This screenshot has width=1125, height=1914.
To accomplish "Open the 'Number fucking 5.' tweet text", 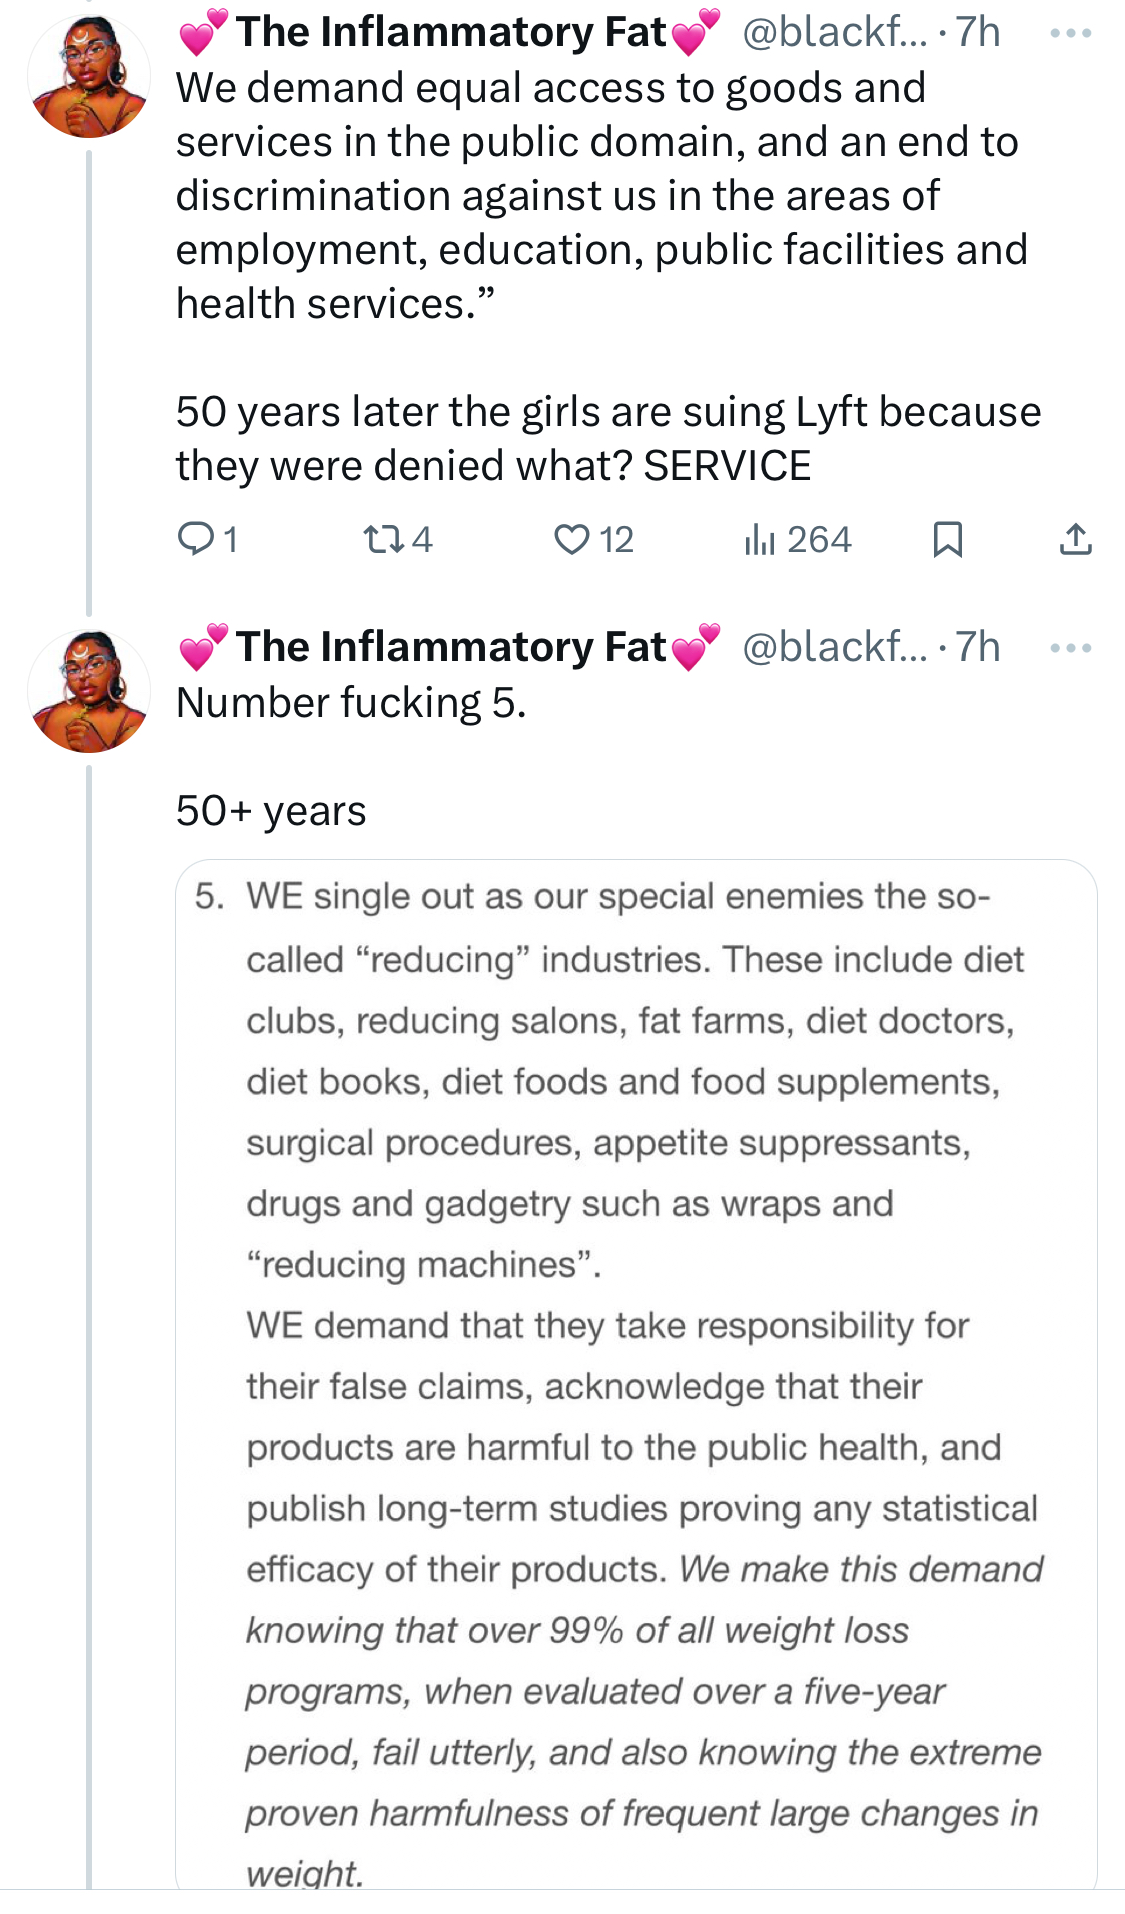I will [351, 703].
